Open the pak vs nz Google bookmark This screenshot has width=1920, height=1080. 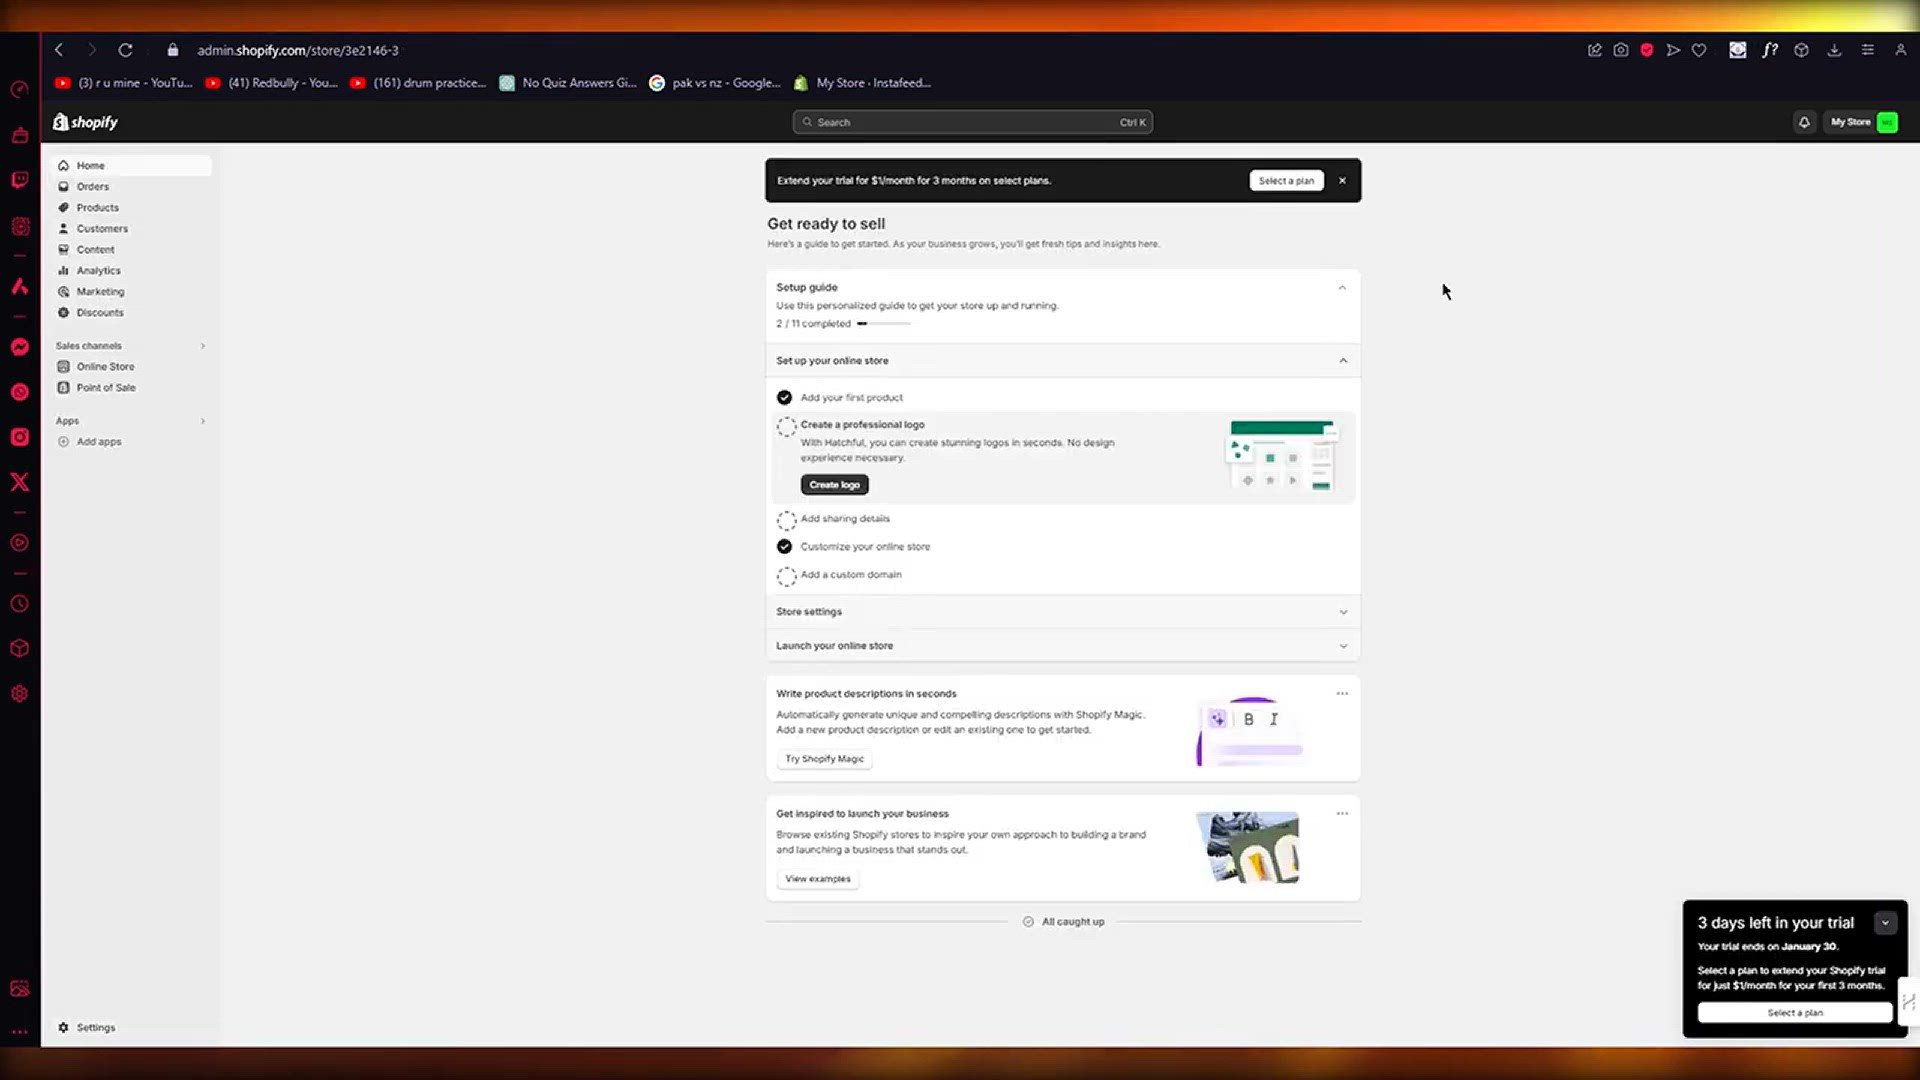715,83
